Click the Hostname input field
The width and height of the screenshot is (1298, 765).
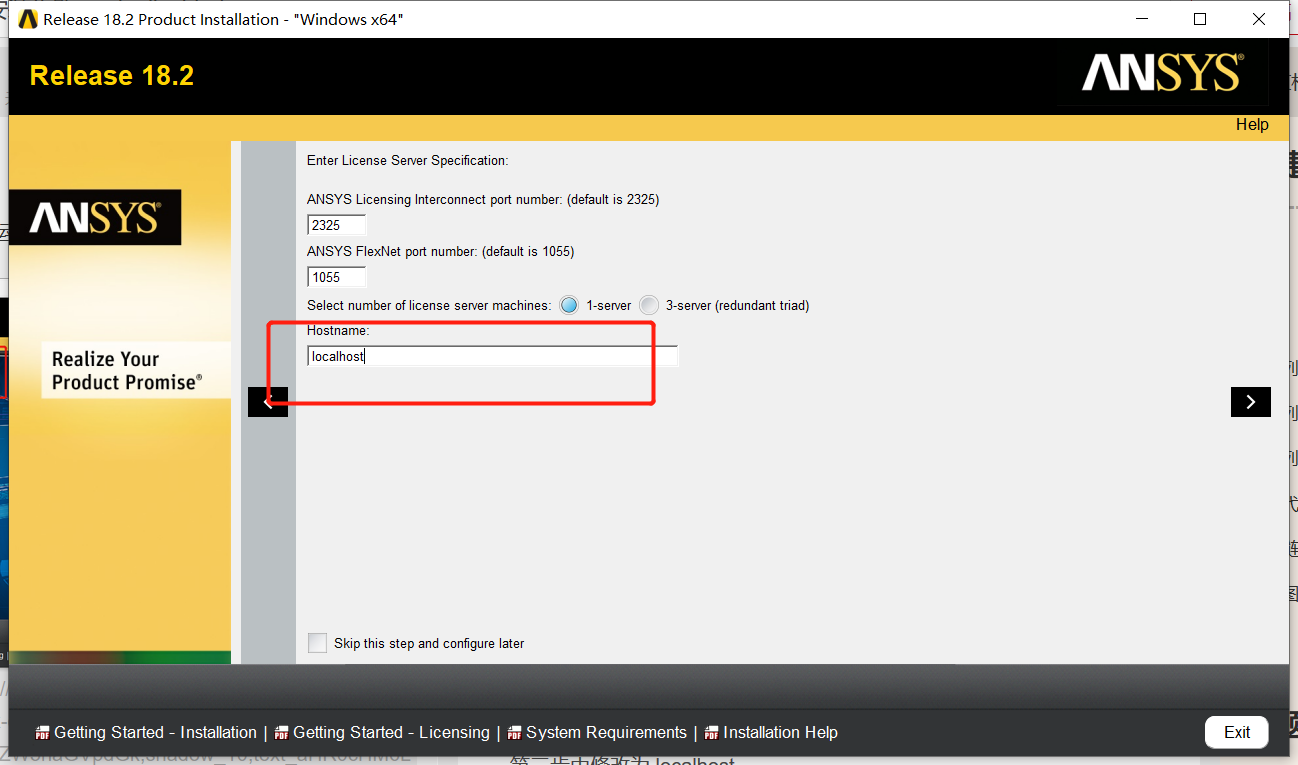click(x=492, y=356)
